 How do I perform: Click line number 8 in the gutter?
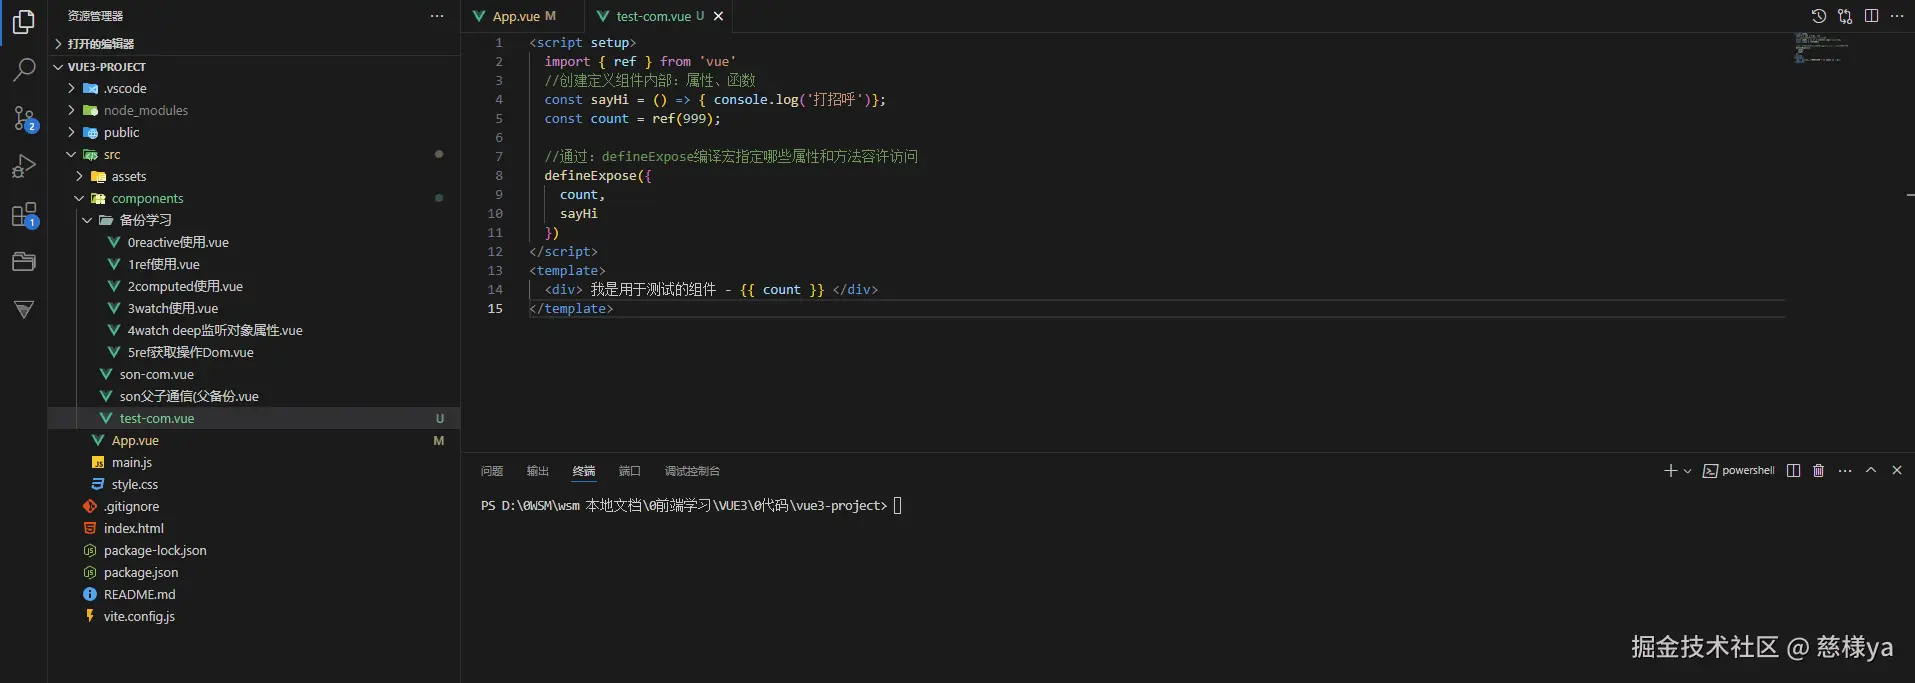[x=498, y=176]
